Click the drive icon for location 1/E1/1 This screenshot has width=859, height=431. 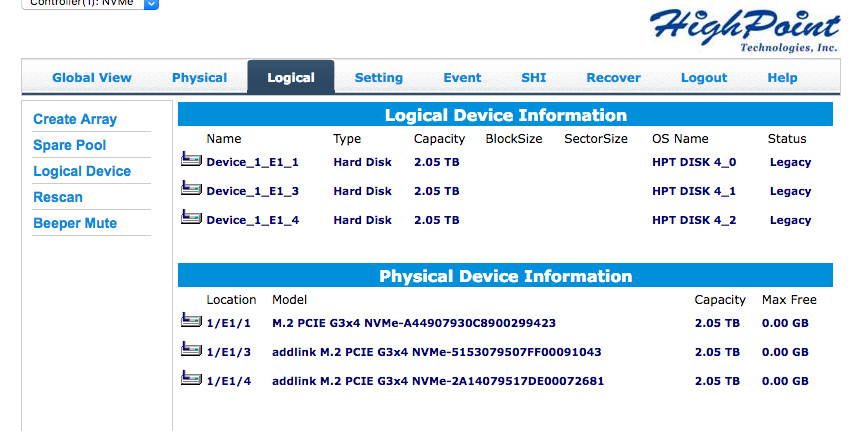pos(191,320)
